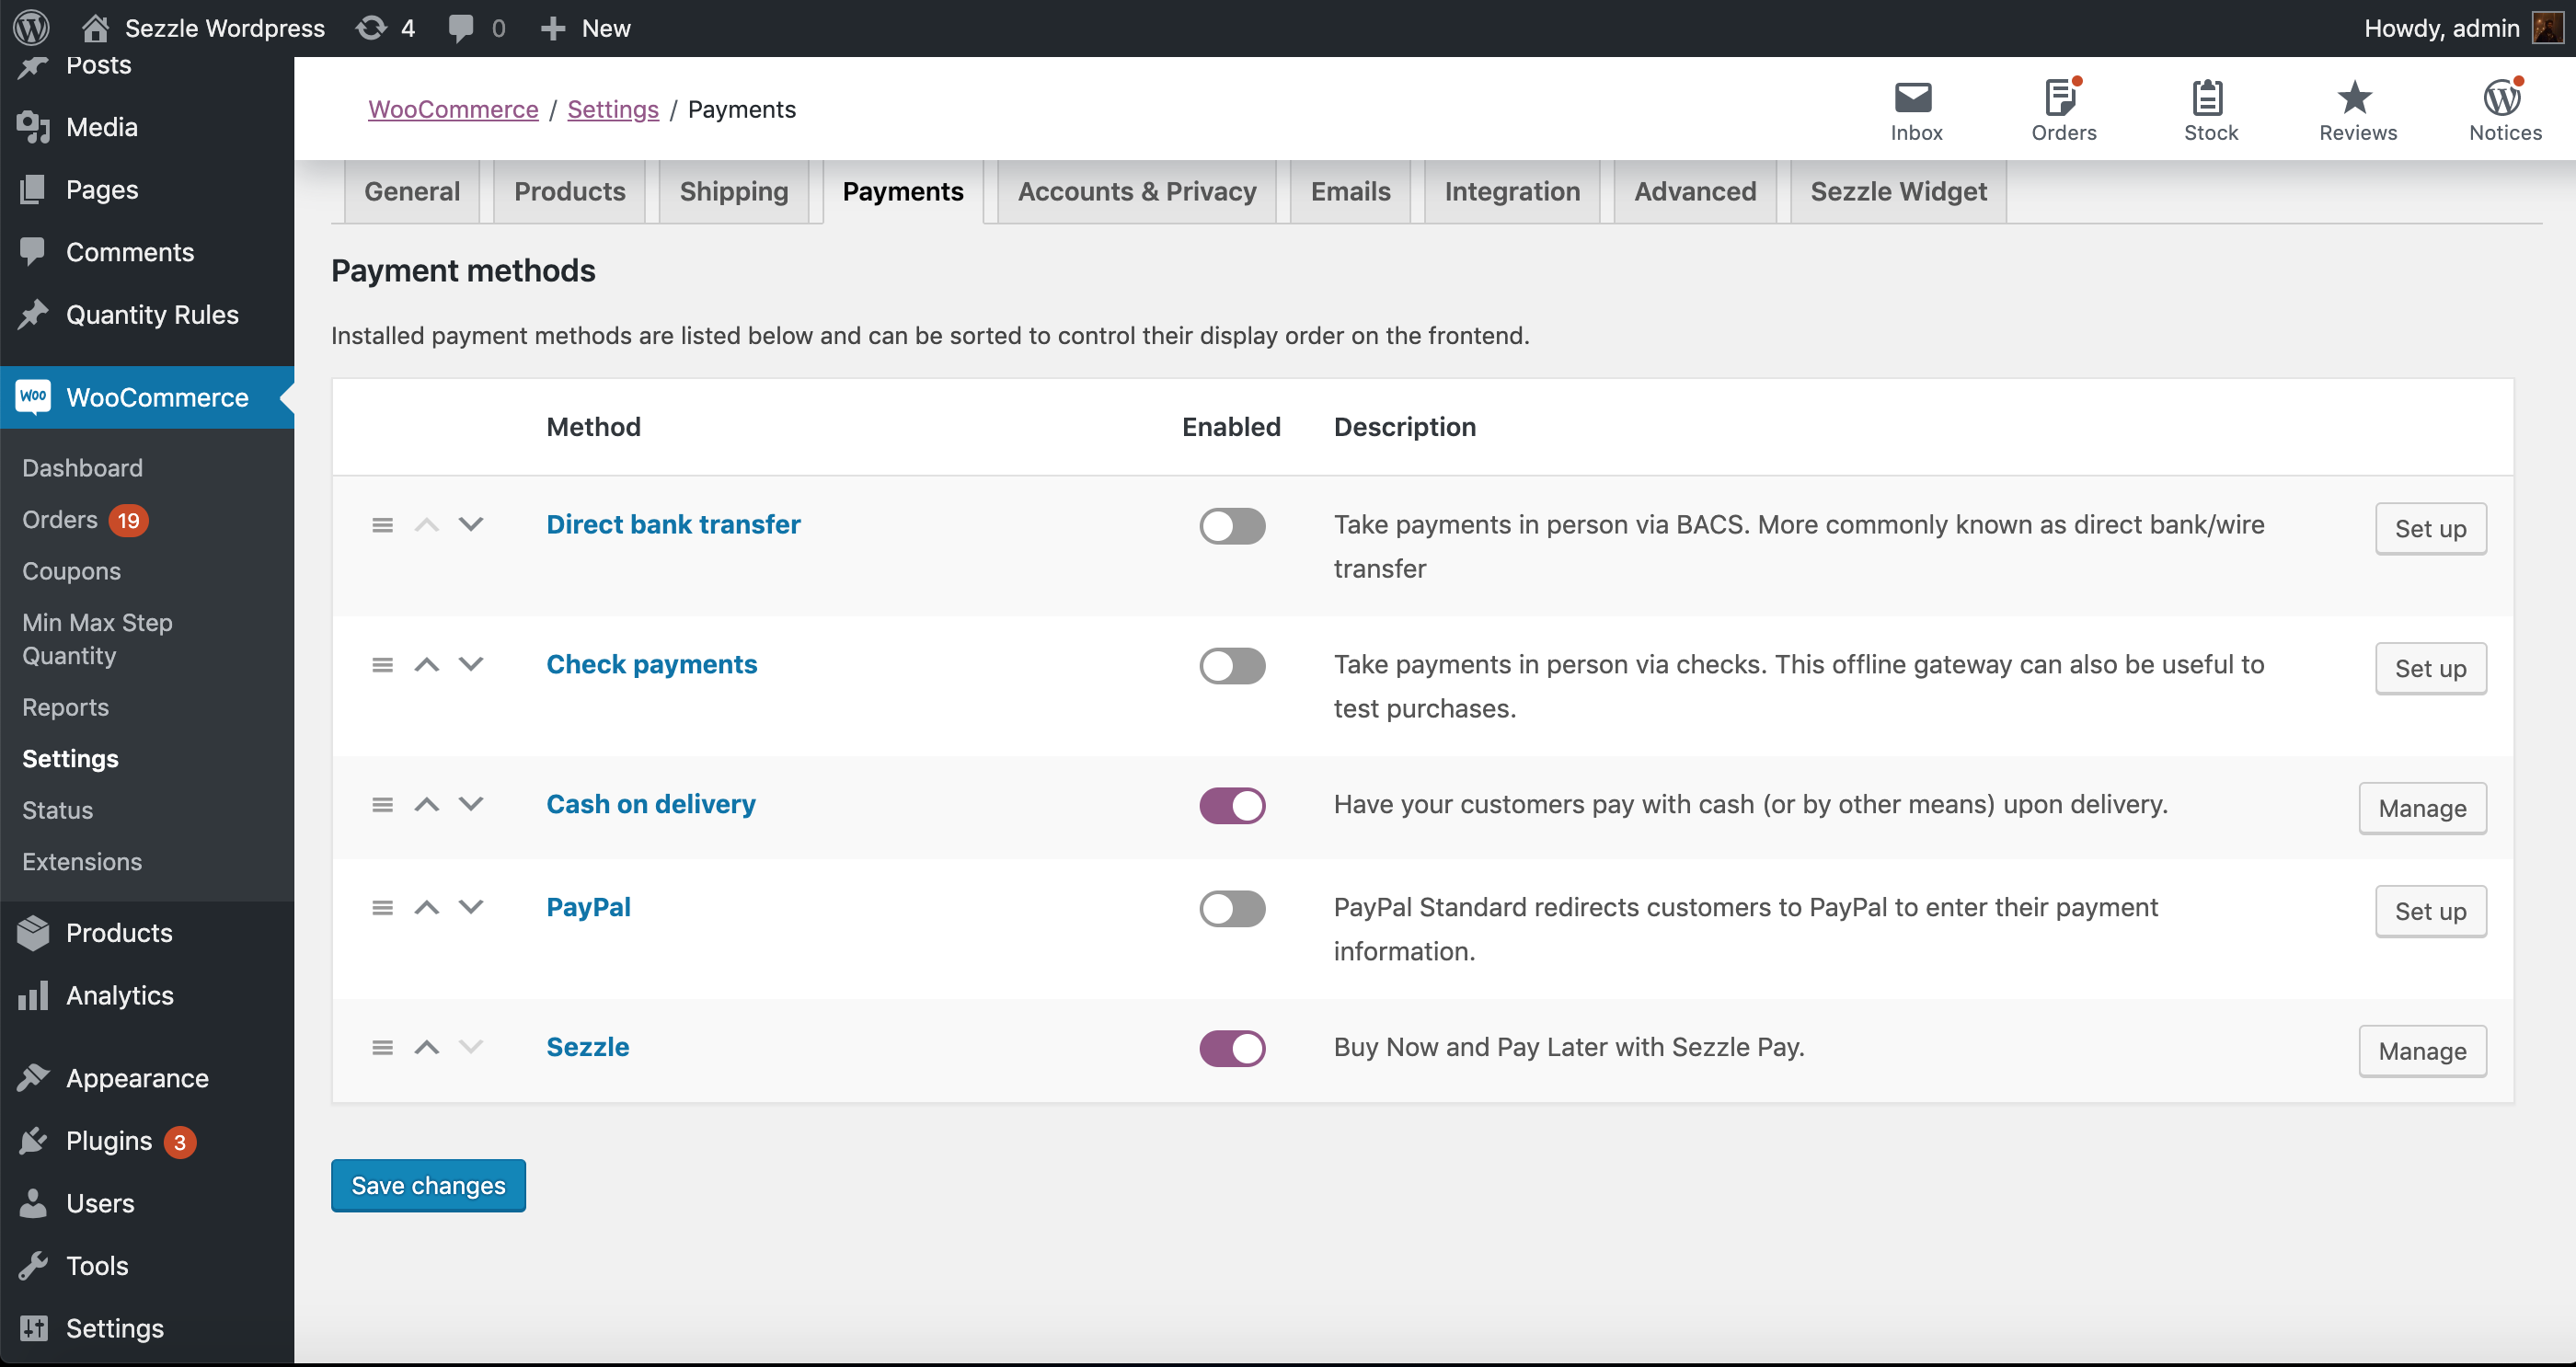Open Media in the sidebar
Image resolution: width=2576 pixels, height=1367 pixels.
click(147, 127)
